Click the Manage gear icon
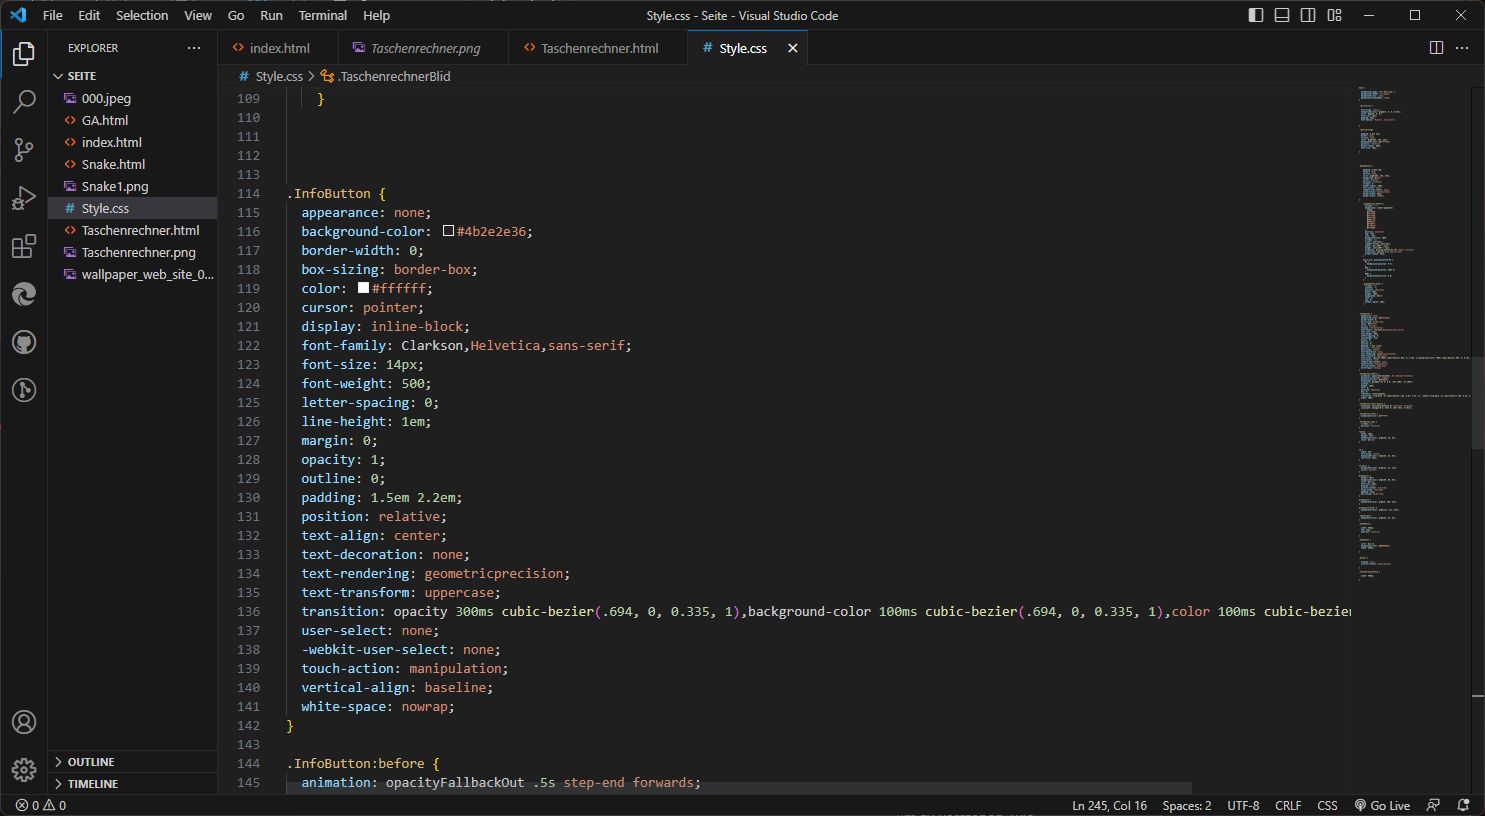This screenshot has width=1485, height=816. pyautogui.click(x=24, y=769)
